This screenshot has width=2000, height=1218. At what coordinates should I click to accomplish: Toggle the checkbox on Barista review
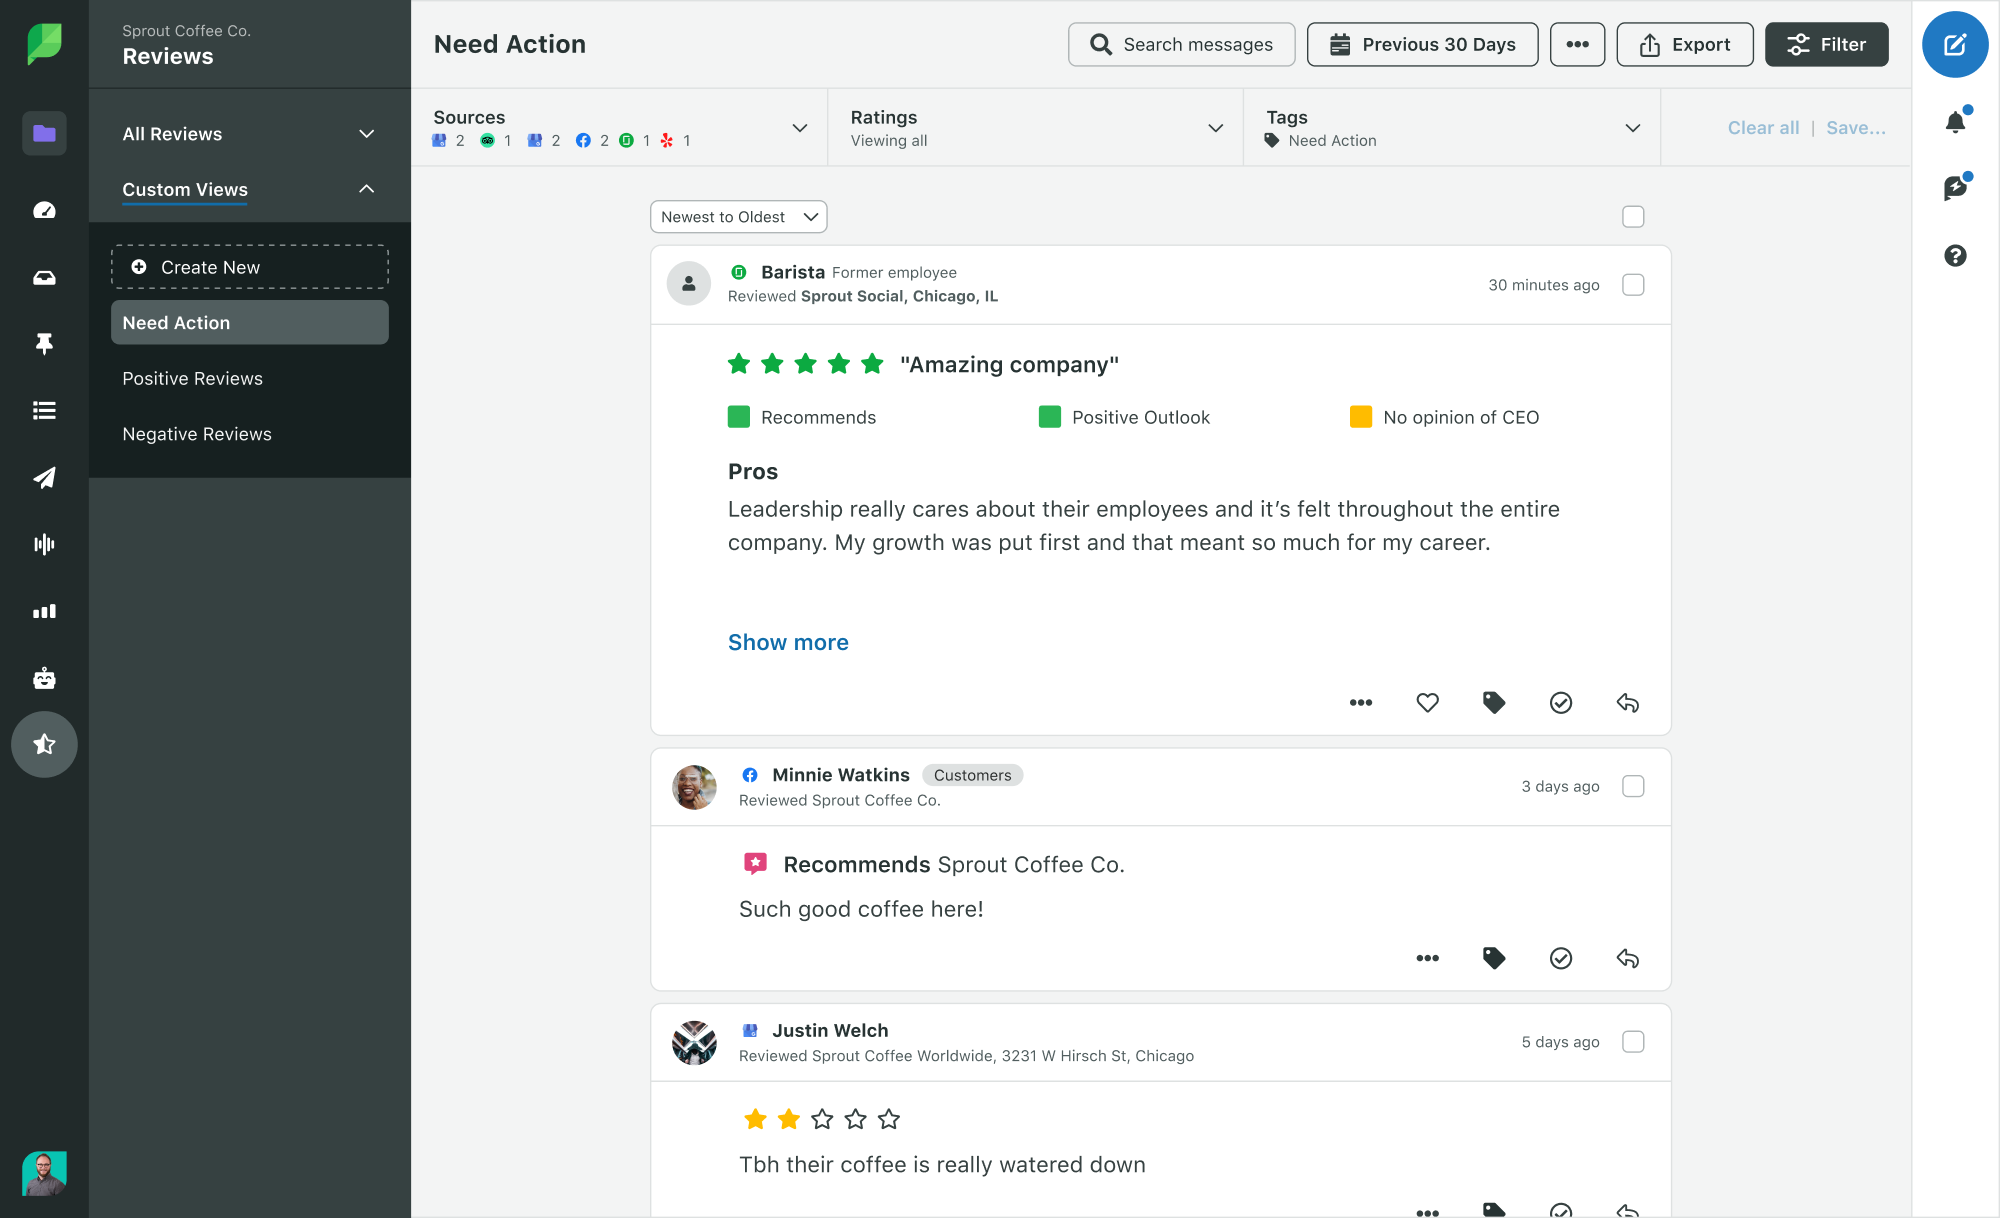pos(1634,284)
